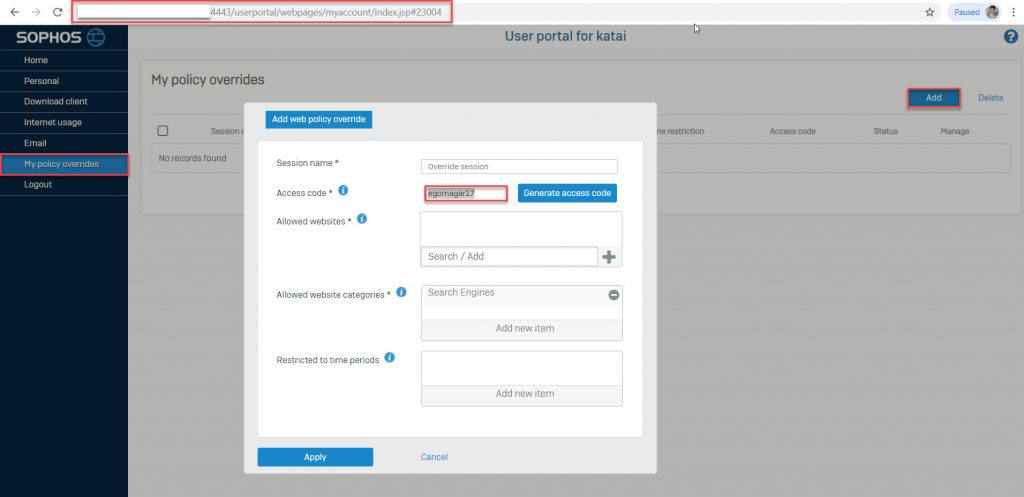The image size is (1024, 497).
Task: Focus the Session name input field
Action: 519,167
